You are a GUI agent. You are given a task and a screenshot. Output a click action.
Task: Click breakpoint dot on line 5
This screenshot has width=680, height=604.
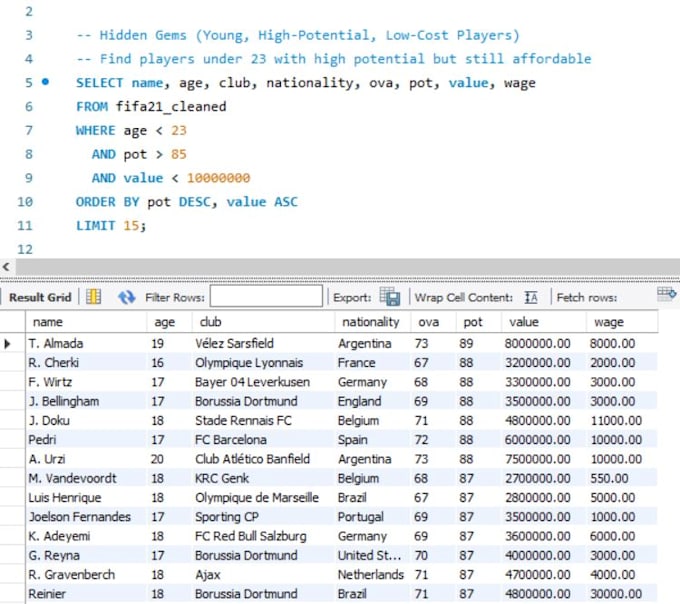[x=46, y=82]
